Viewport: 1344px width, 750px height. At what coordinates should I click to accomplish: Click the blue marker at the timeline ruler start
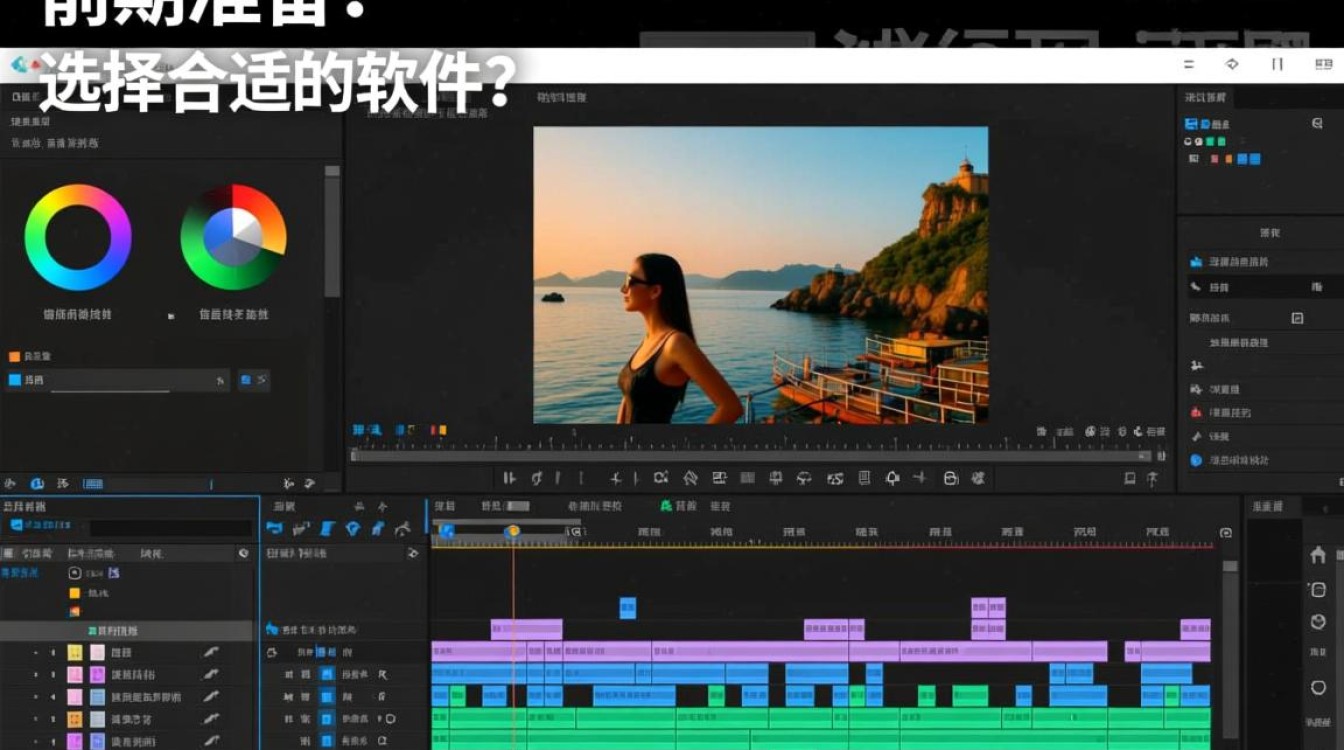[447, 532]
